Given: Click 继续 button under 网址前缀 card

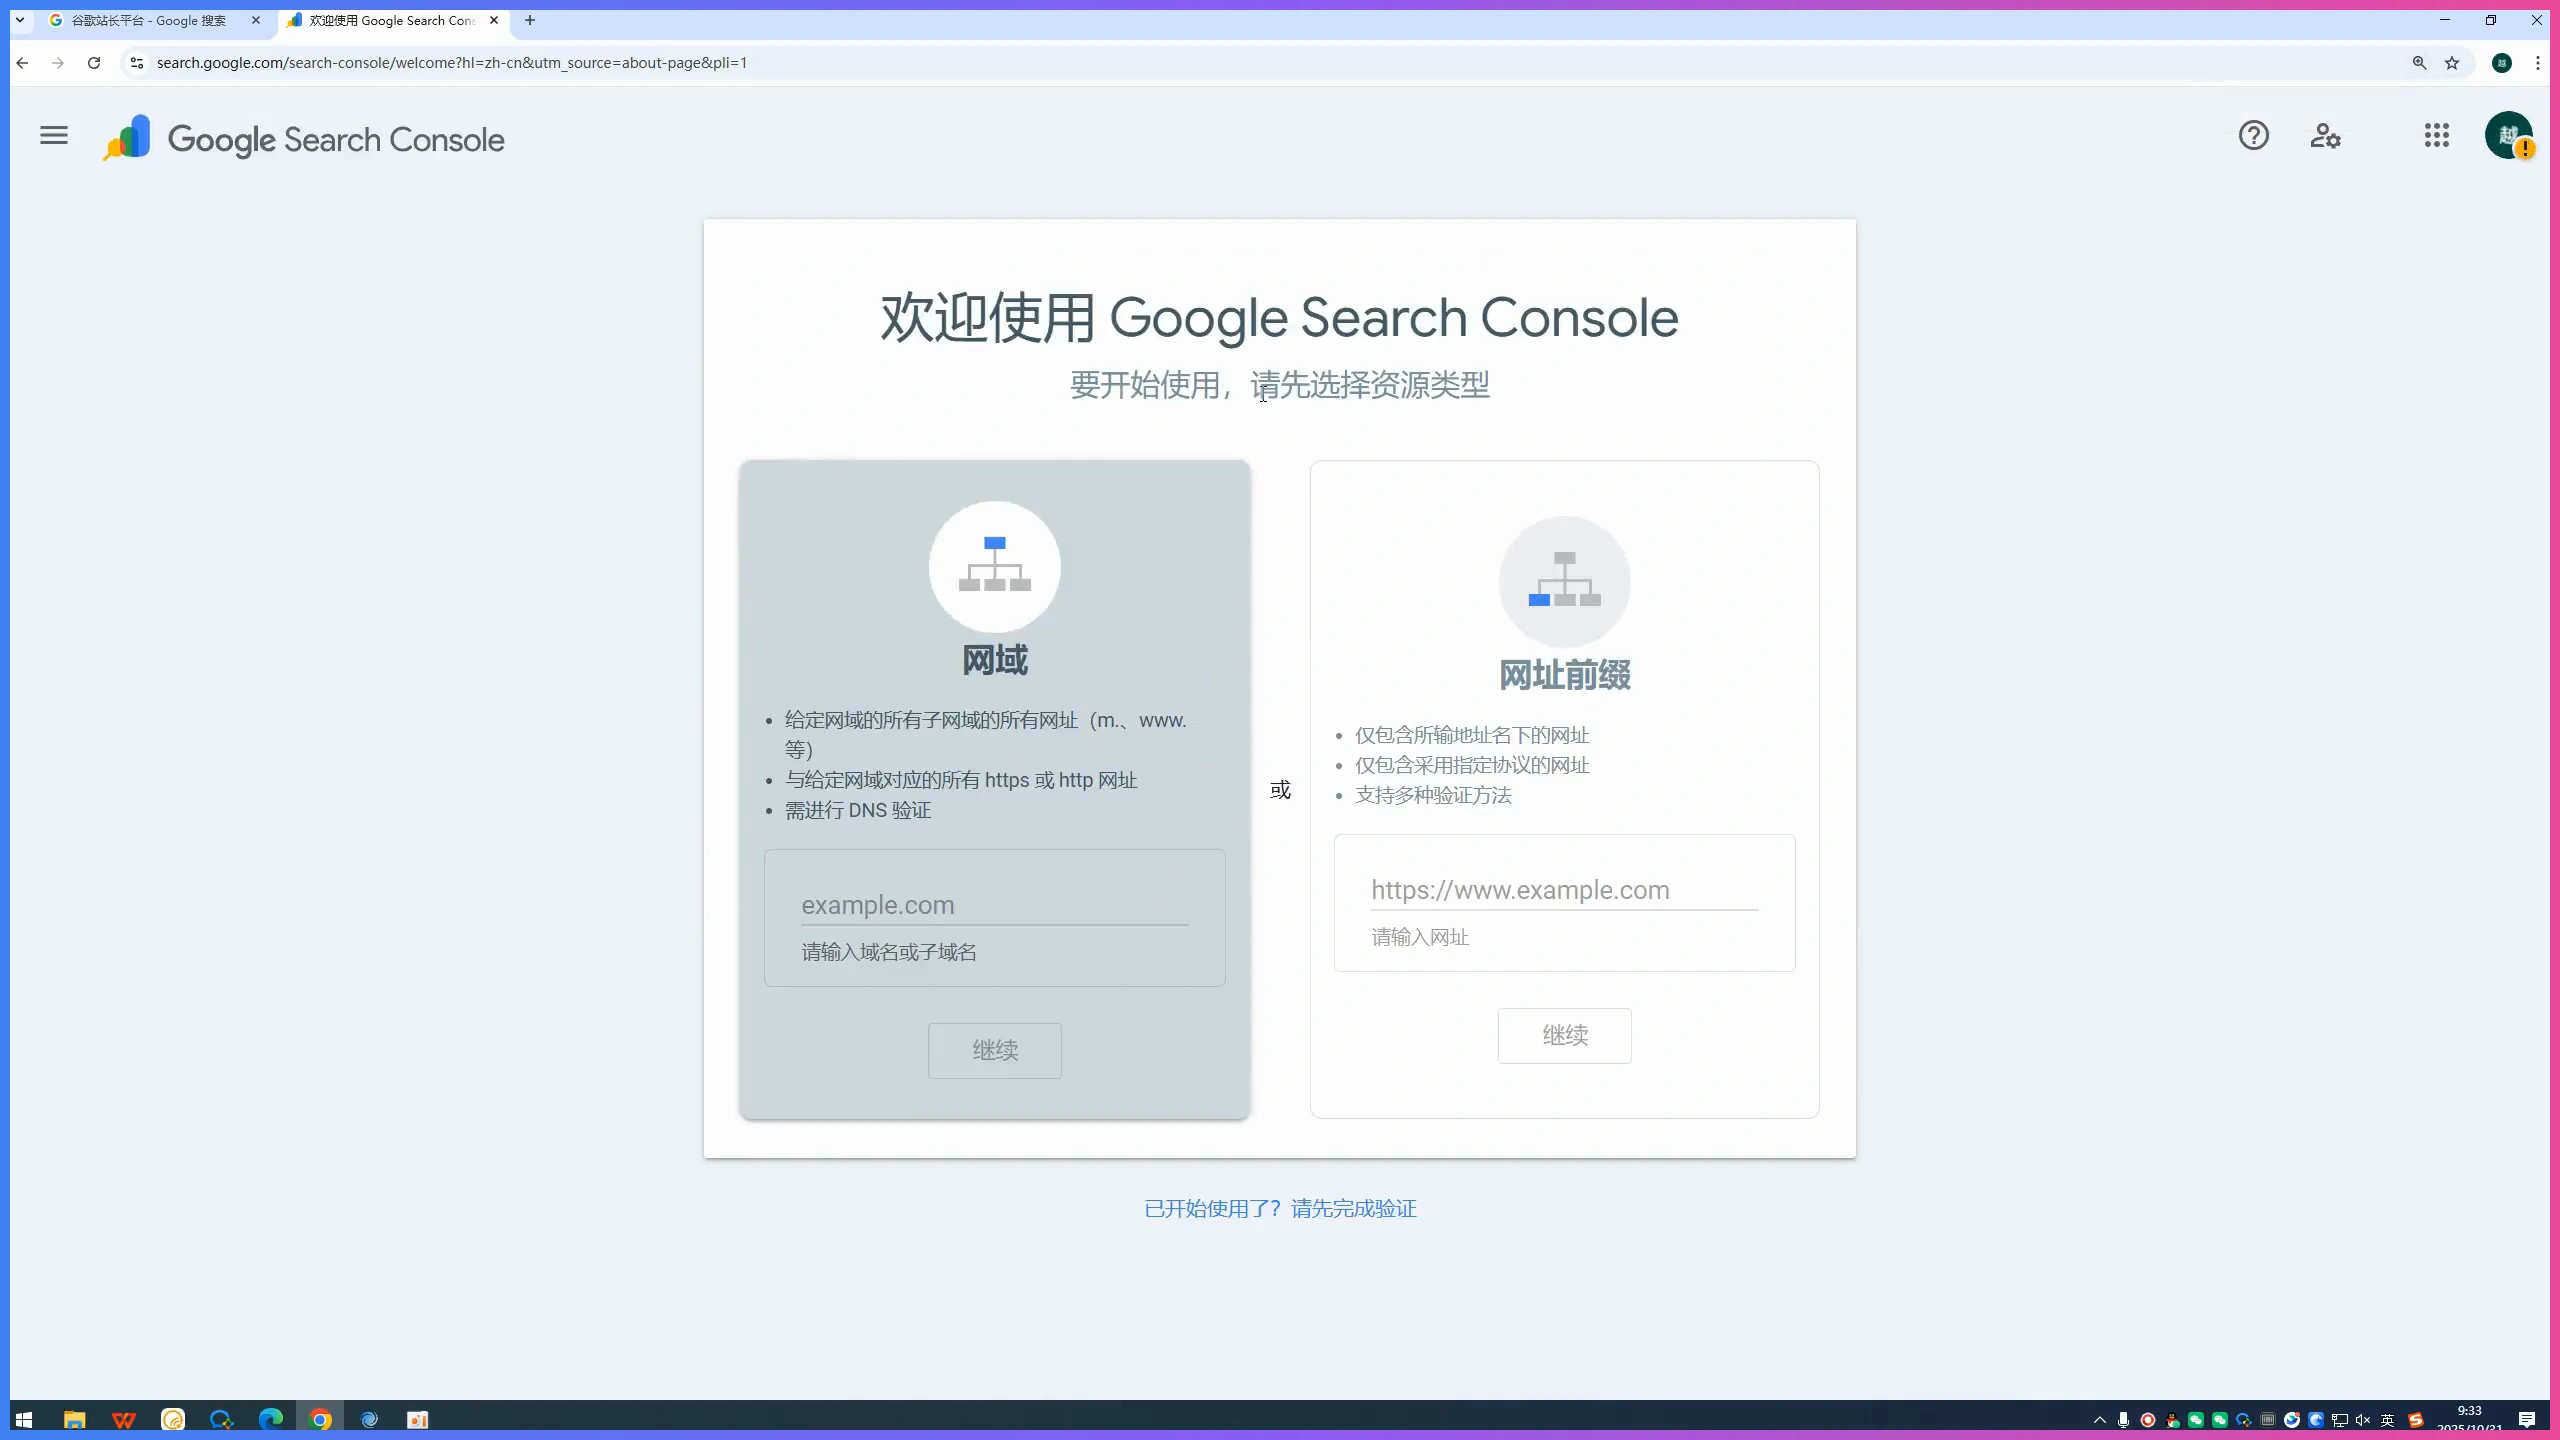Looking at the screenshot, I should (x=1564, y=1035).
